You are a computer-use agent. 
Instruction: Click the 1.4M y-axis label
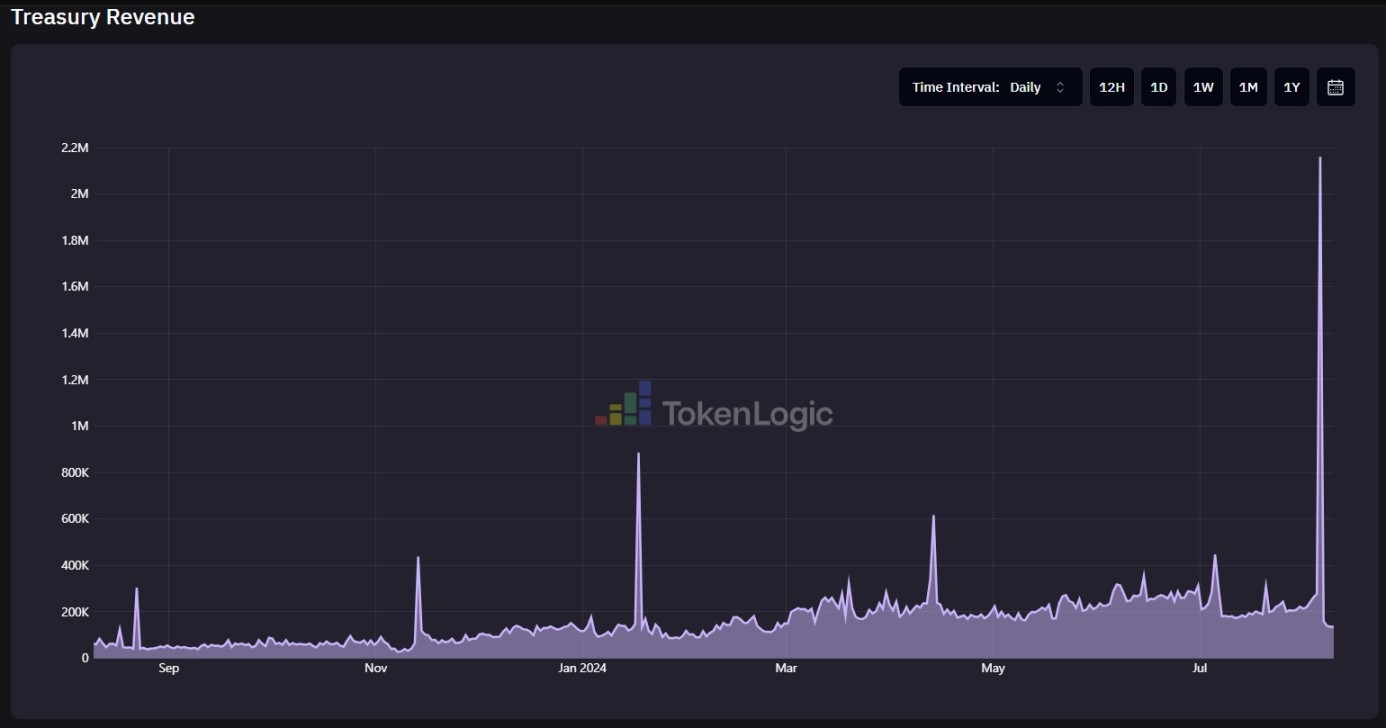[75, 333]
